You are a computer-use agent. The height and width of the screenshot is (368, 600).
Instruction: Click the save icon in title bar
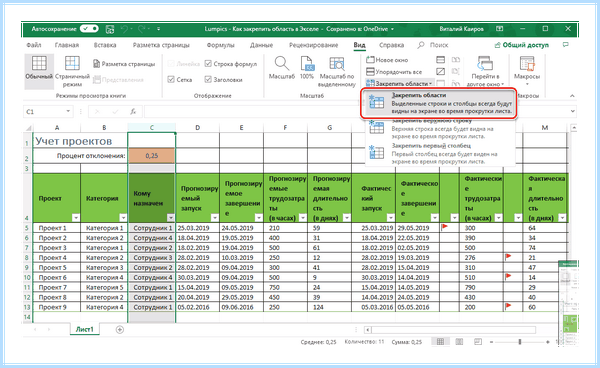point(110,29)
